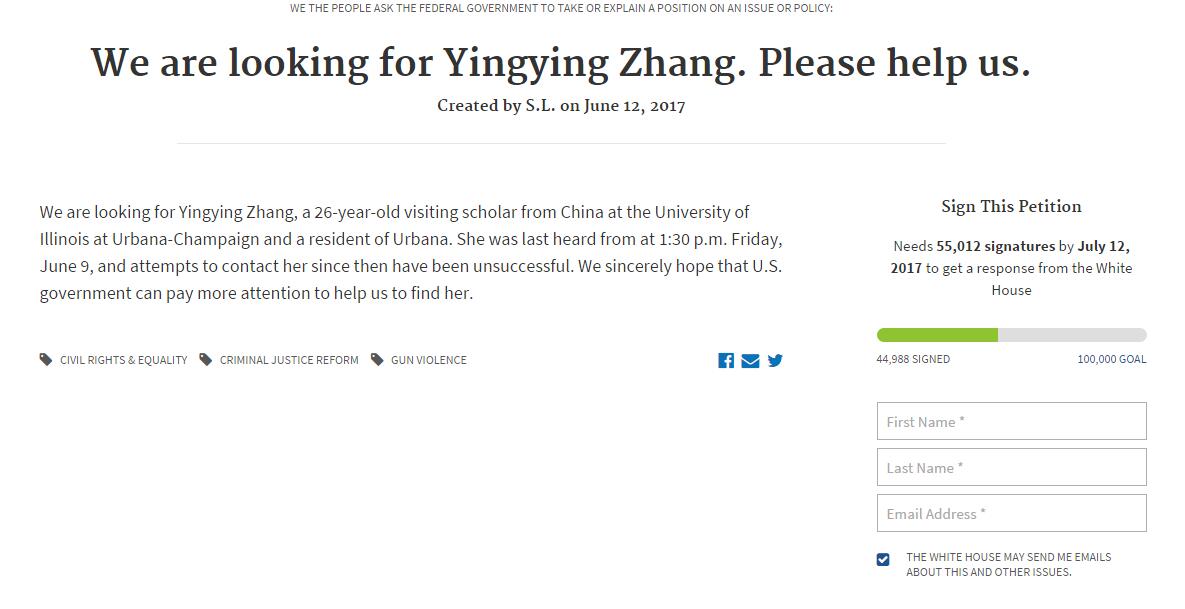Click the Created by S.L. byline

561,106
